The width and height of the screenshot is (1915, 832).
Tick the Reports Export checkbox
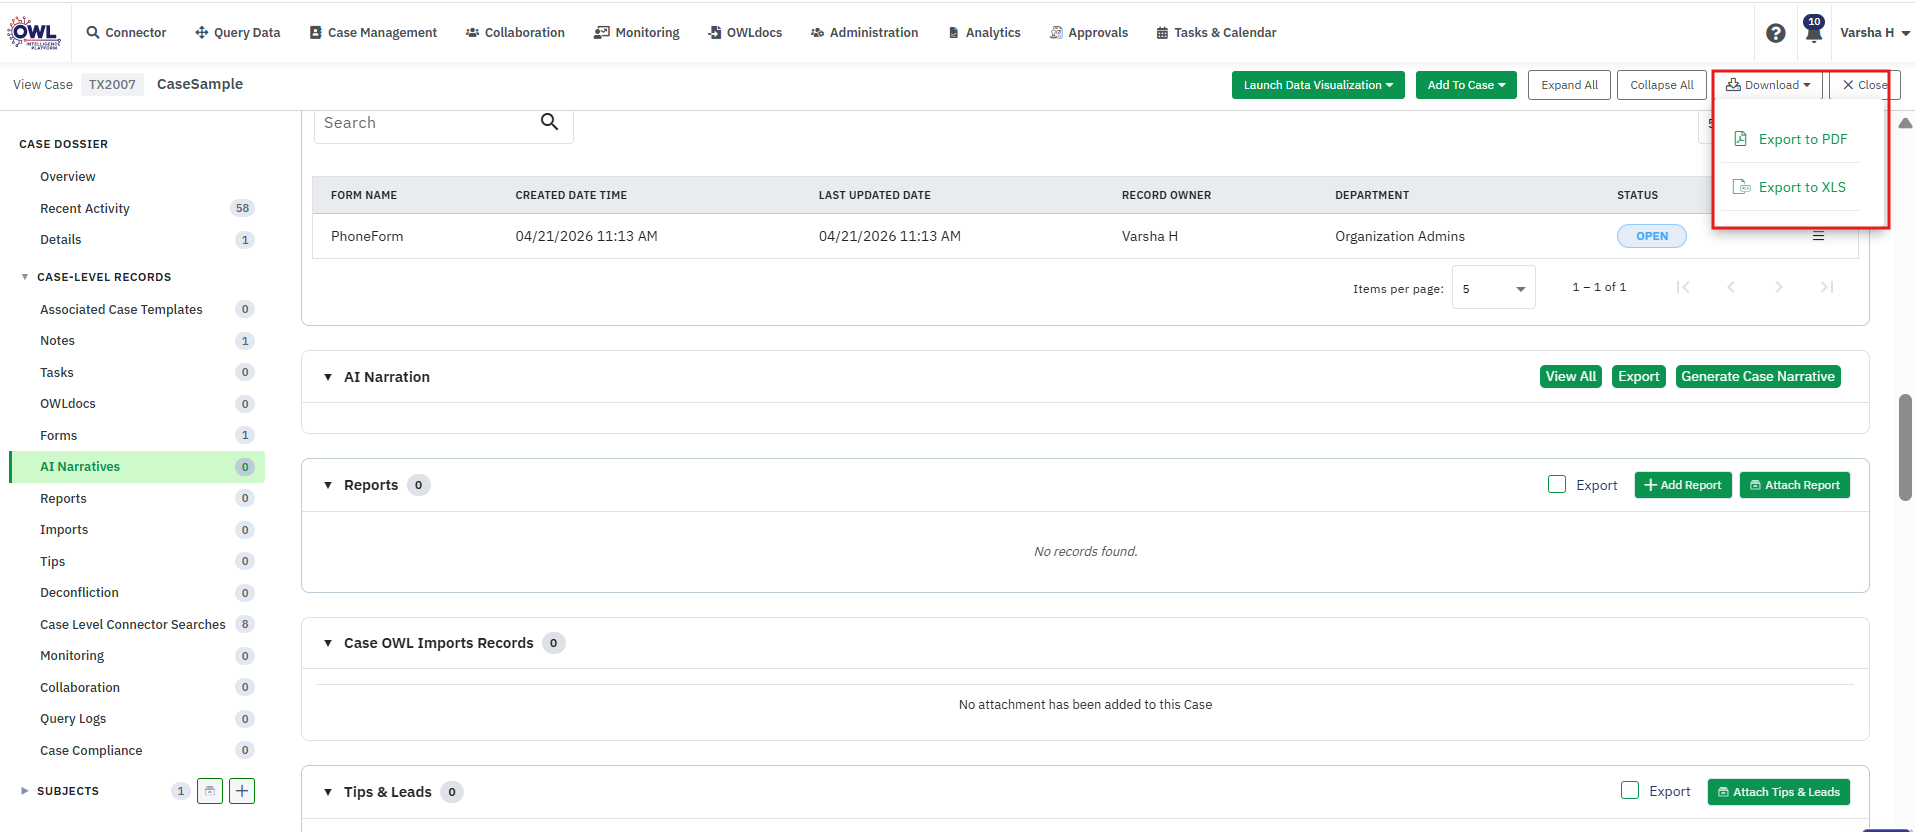coord(1557,484)
